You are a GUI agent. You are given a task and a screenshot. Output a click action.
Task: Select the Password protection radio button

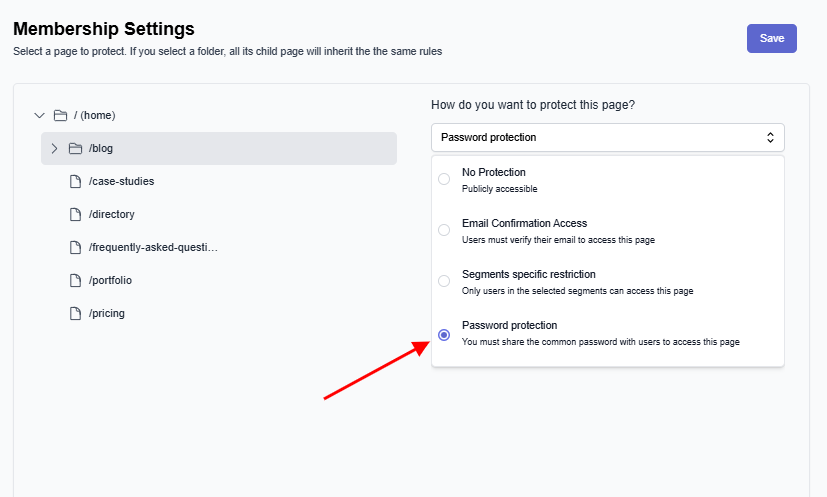click(444, 334)
